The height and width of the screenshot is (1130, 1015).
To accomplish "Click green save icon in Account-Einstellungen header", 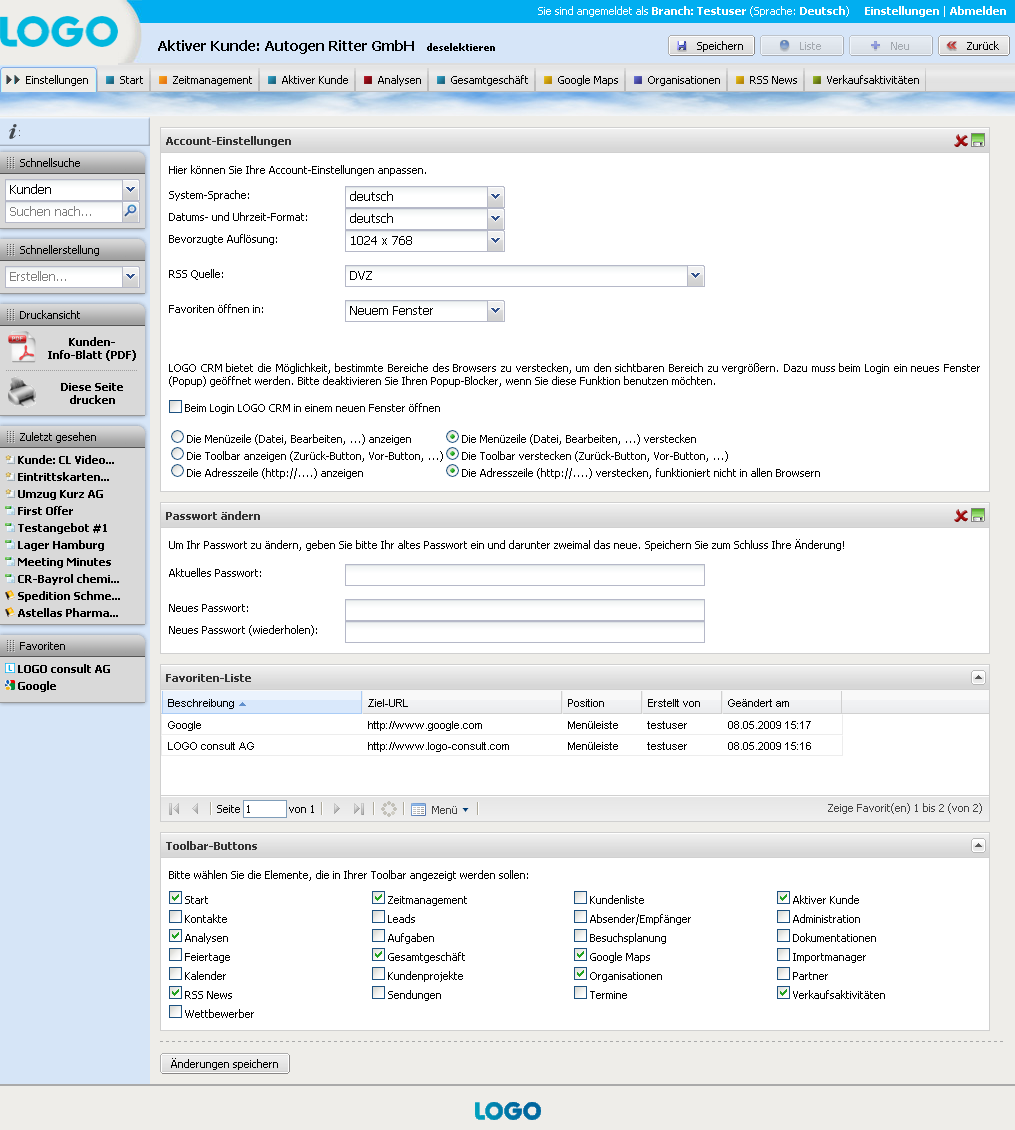I will 978,141.
